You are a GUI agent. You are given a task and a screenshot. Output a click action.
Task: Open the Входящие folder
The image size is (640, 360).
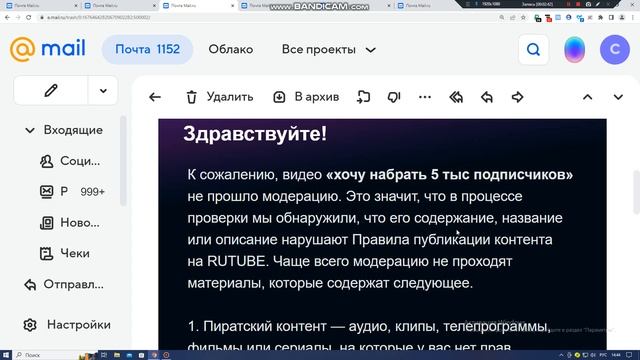pyautogui.click(x=73, y=130)
